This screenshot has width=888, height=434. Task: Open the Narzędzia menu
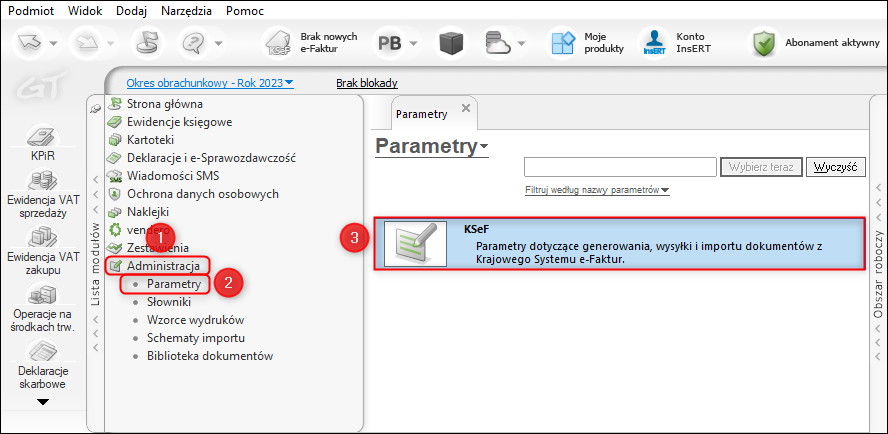tap(186, 11)
